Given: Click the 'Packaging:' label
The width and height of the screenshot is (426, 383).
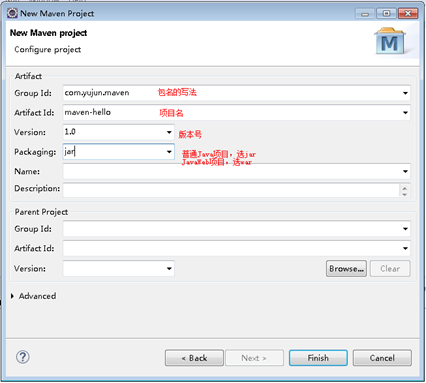Looking at the screenshot, I should coord(35,152).
